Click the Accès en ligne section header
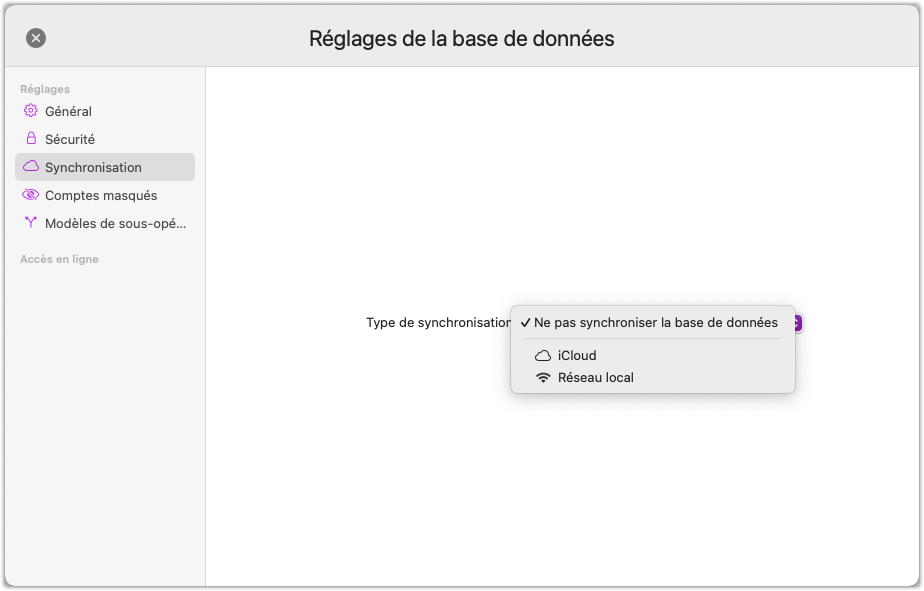 [x=60, y=259]
